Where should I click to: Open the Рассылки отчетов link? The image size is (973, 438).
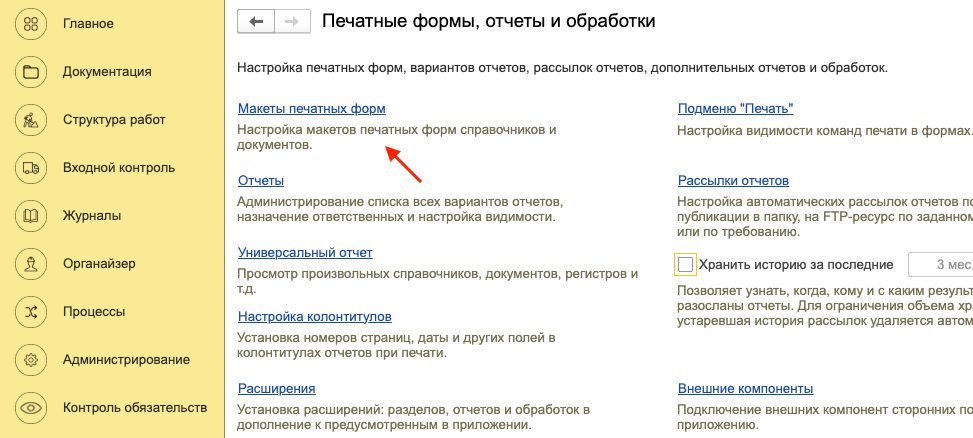pyautogui.click(x=733, y=180)
